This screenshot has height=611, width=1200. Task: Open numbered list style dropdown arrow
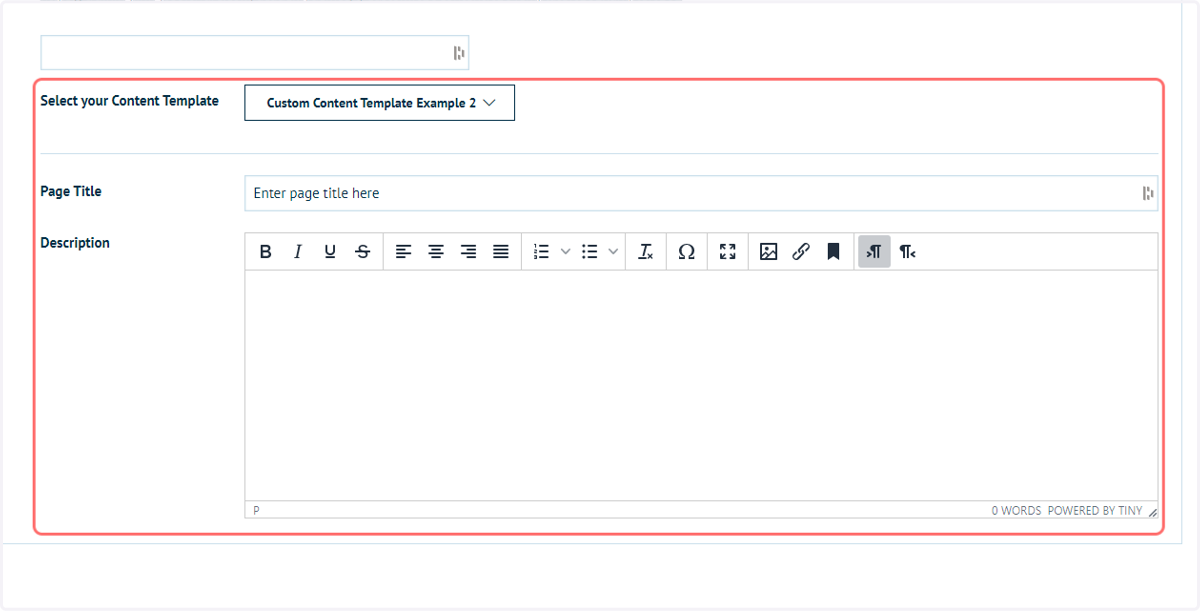click(x=565, y=252)
